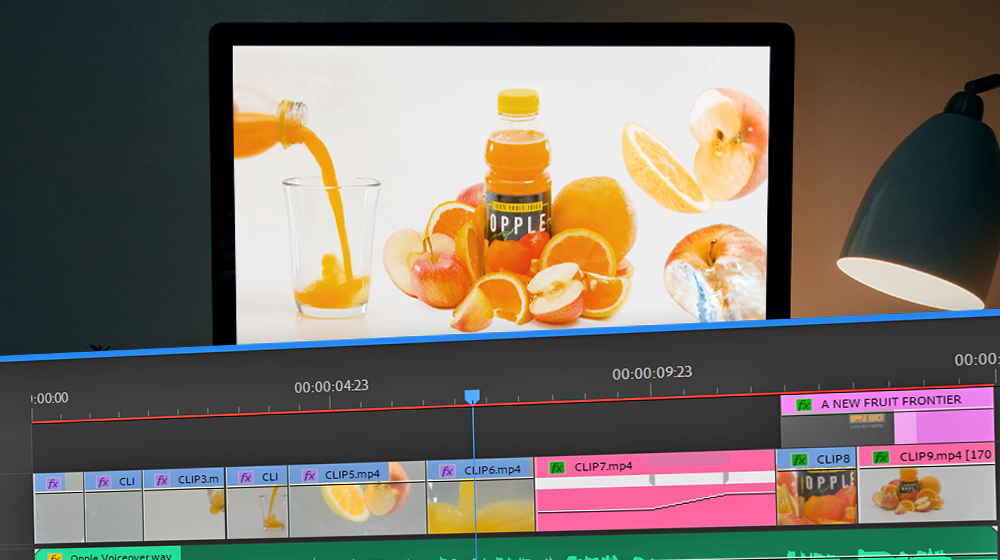Click the fx badge on CLIP9.mp4
Screen dimensions: 1000x560
(x=881, y=457)
